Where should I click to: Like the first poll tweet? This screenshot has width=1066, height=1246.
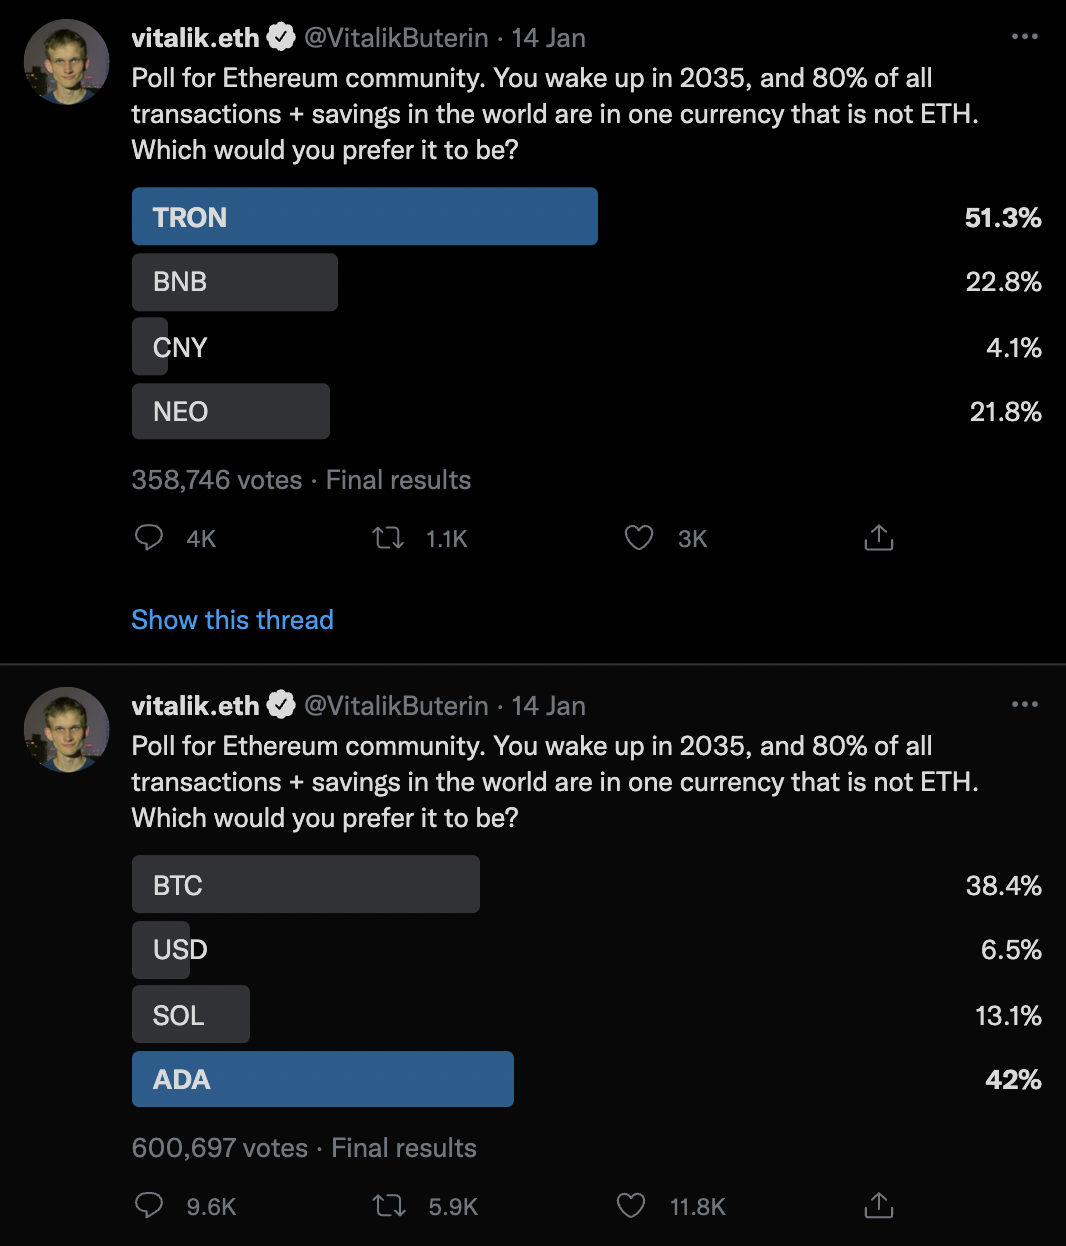pyautogui.click(x=639, y=538)
